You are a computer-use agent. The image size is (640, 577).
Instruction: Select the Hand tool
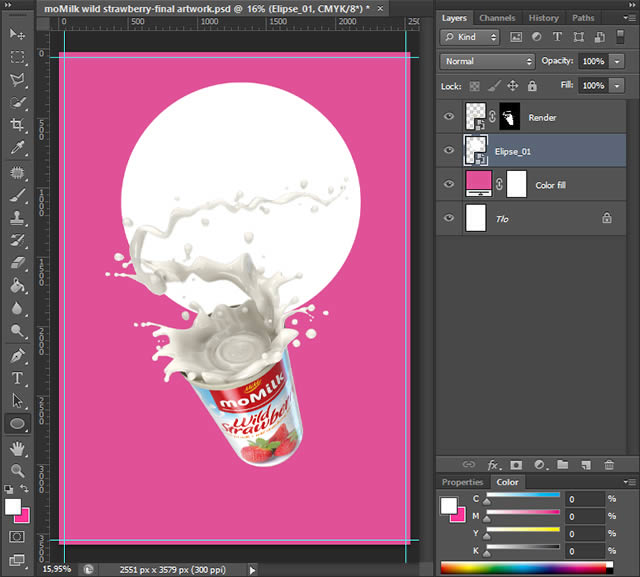point(17,449)
